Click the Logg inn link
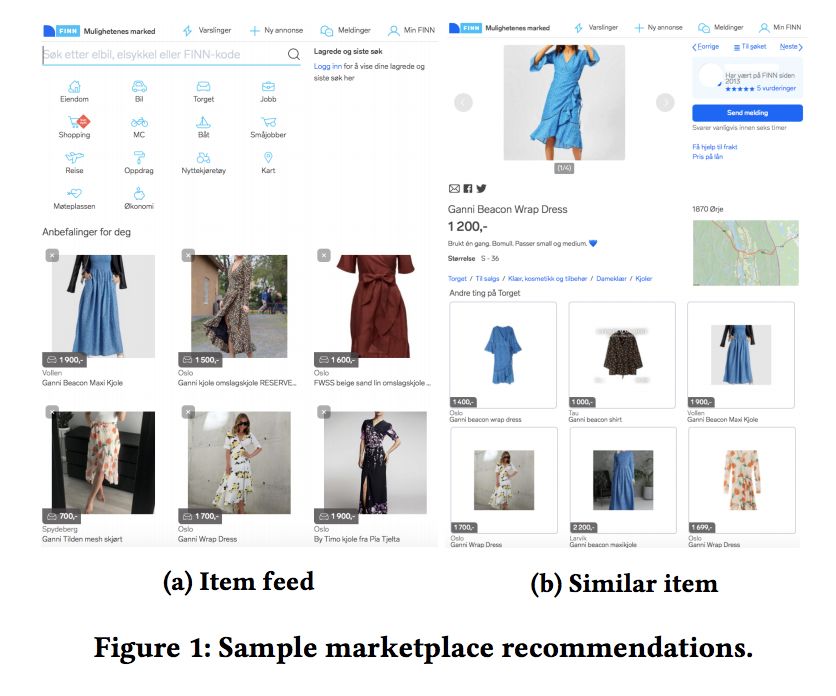This screenshot has width=836, height=696. [x=327, y=66]
